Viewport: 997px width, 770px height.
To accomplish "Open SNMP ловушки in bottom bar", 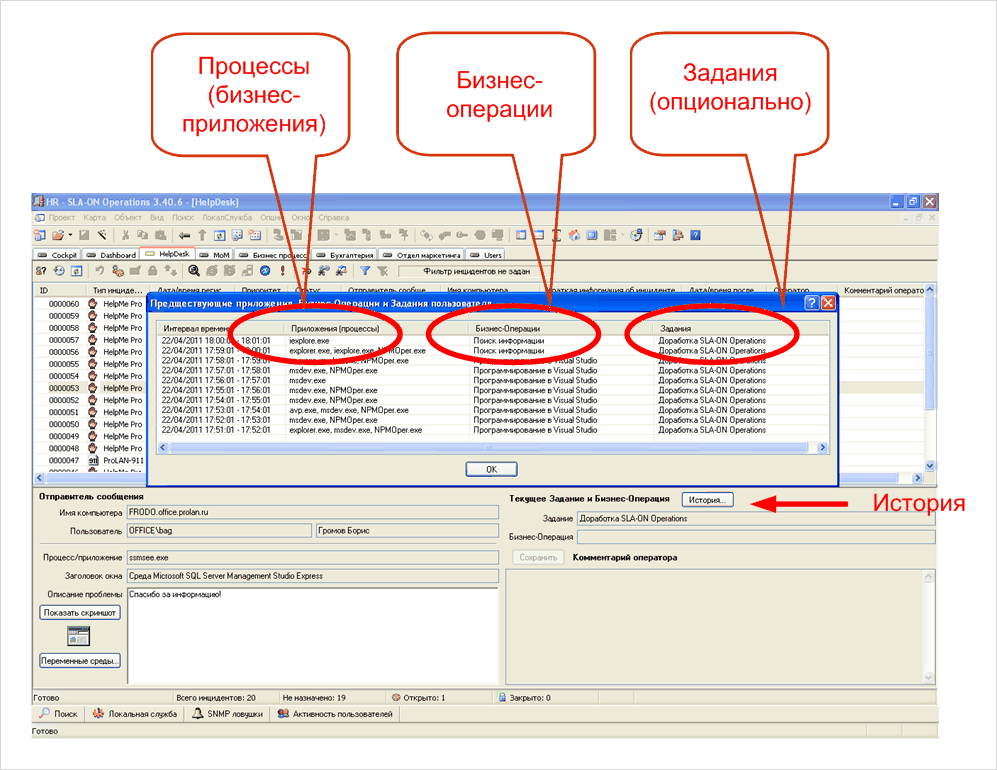I will [x=229, y=714].
